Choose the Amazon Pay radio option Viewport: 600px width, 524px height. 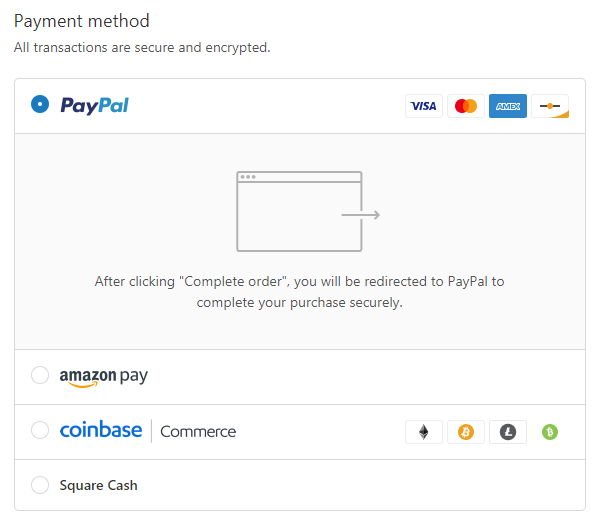[40, 375]
